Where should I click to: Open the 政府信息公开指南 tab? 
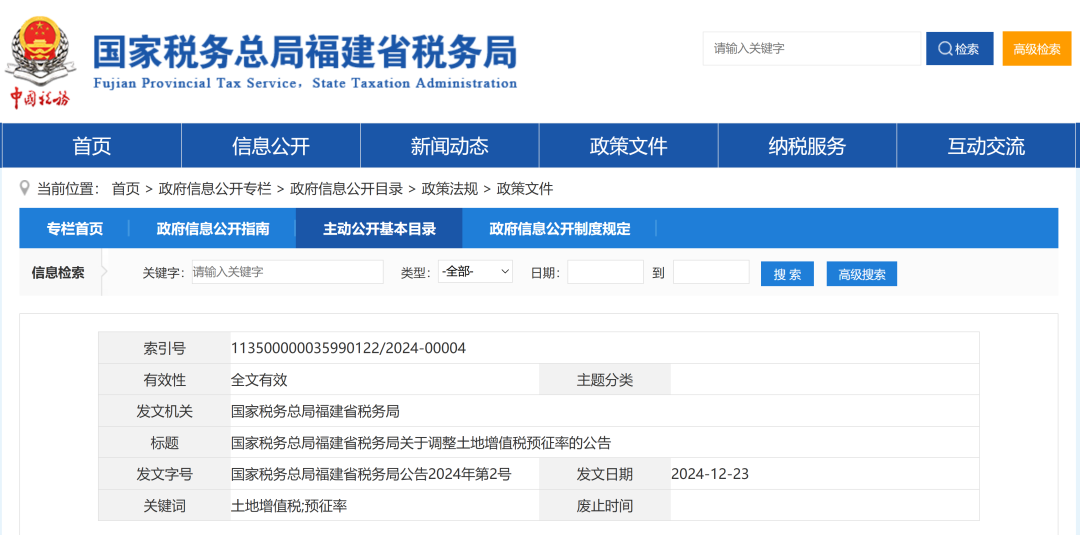pos(213,229)
